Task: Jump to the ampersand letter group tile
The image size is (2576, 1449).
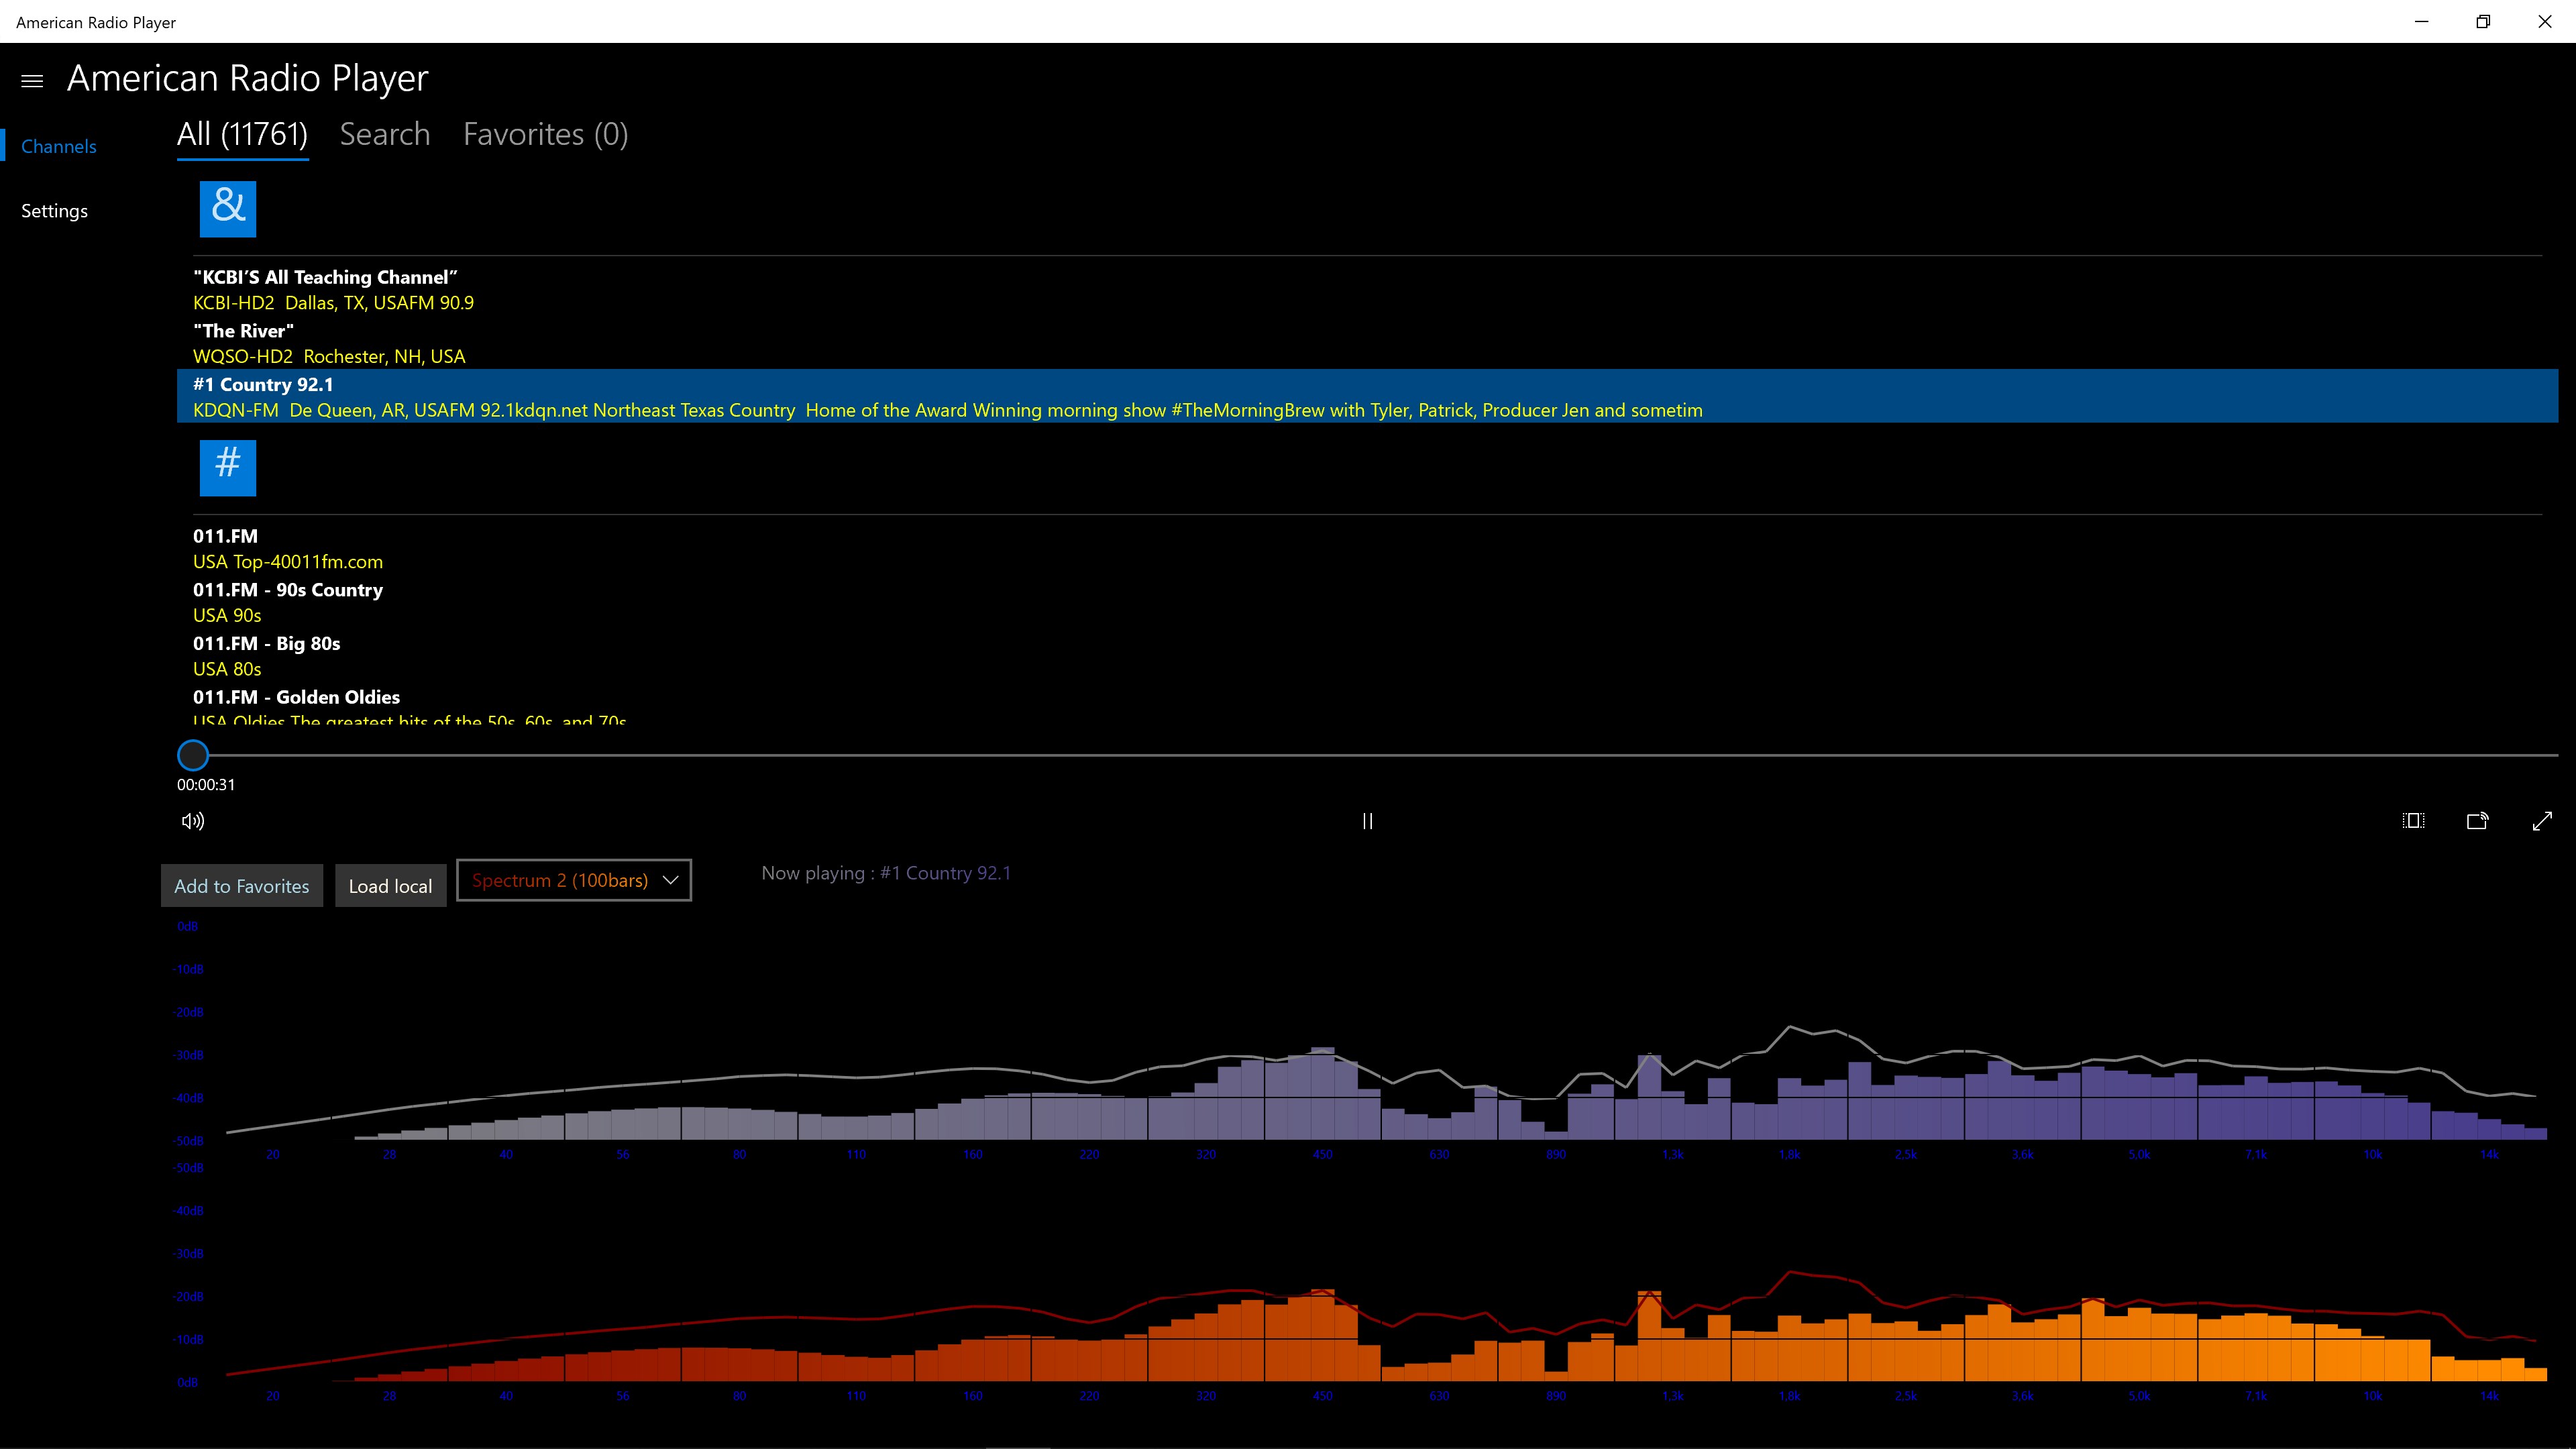Action: (x=228, y=209)
